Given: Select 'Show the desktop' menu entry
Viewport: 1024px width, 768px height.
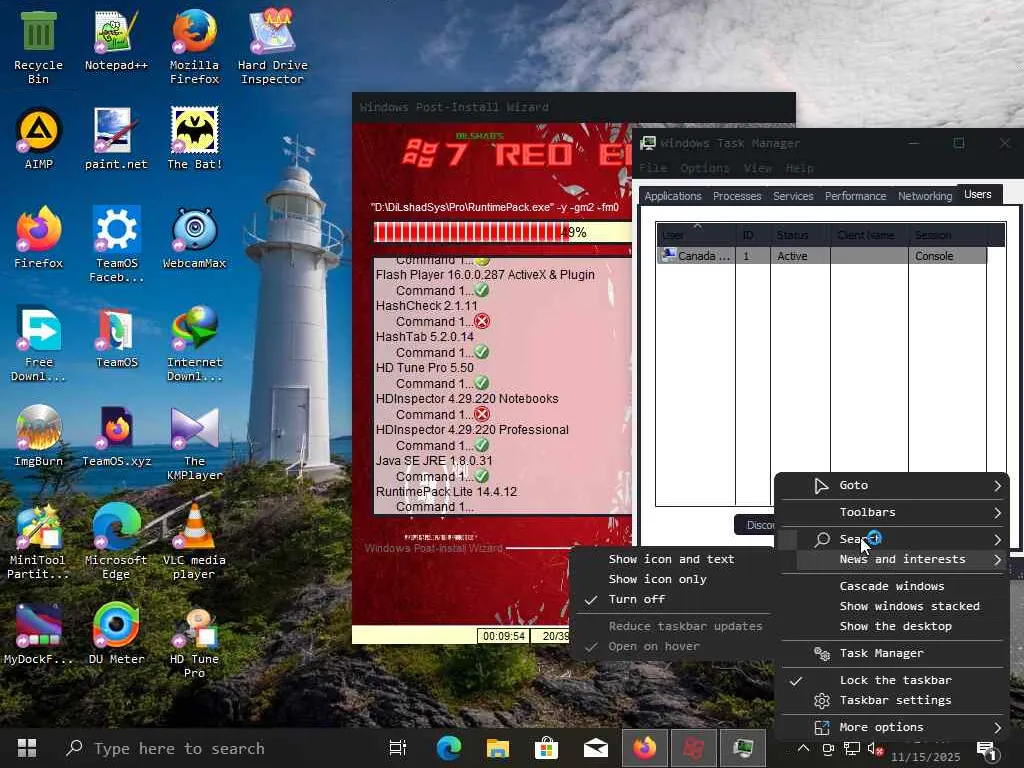Looking at the screenshot, I should click(892, 626).
